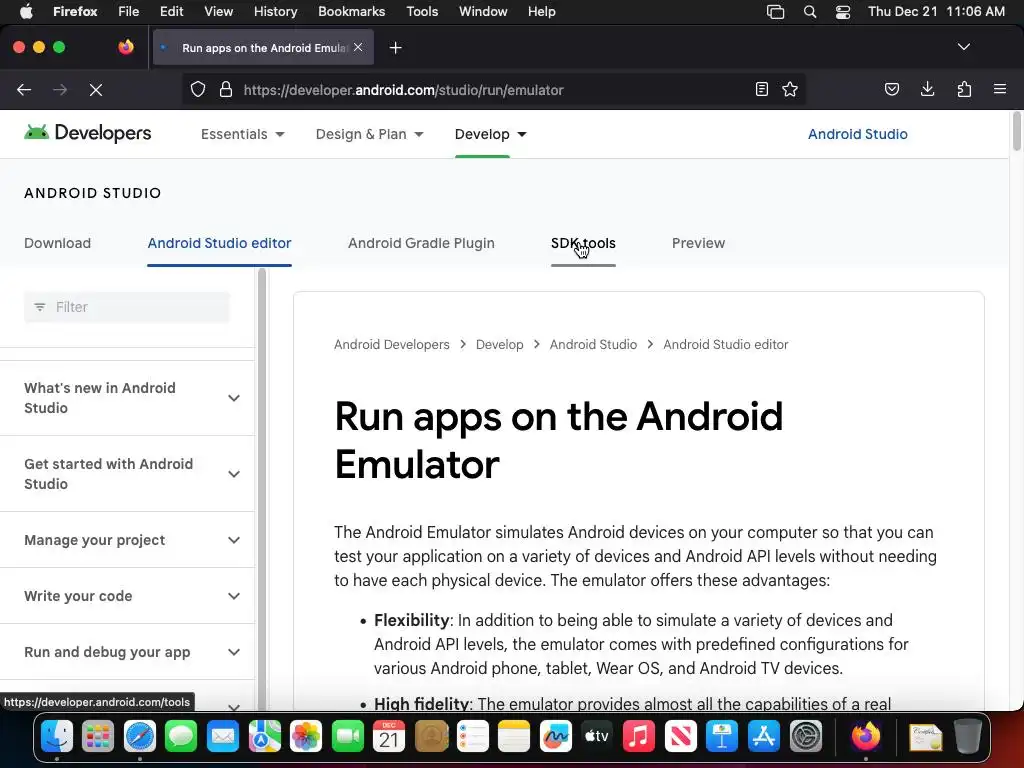Stop loading the page with X button
The height and width of the screenshot is (768, 1024).
[x=96, y=89]
